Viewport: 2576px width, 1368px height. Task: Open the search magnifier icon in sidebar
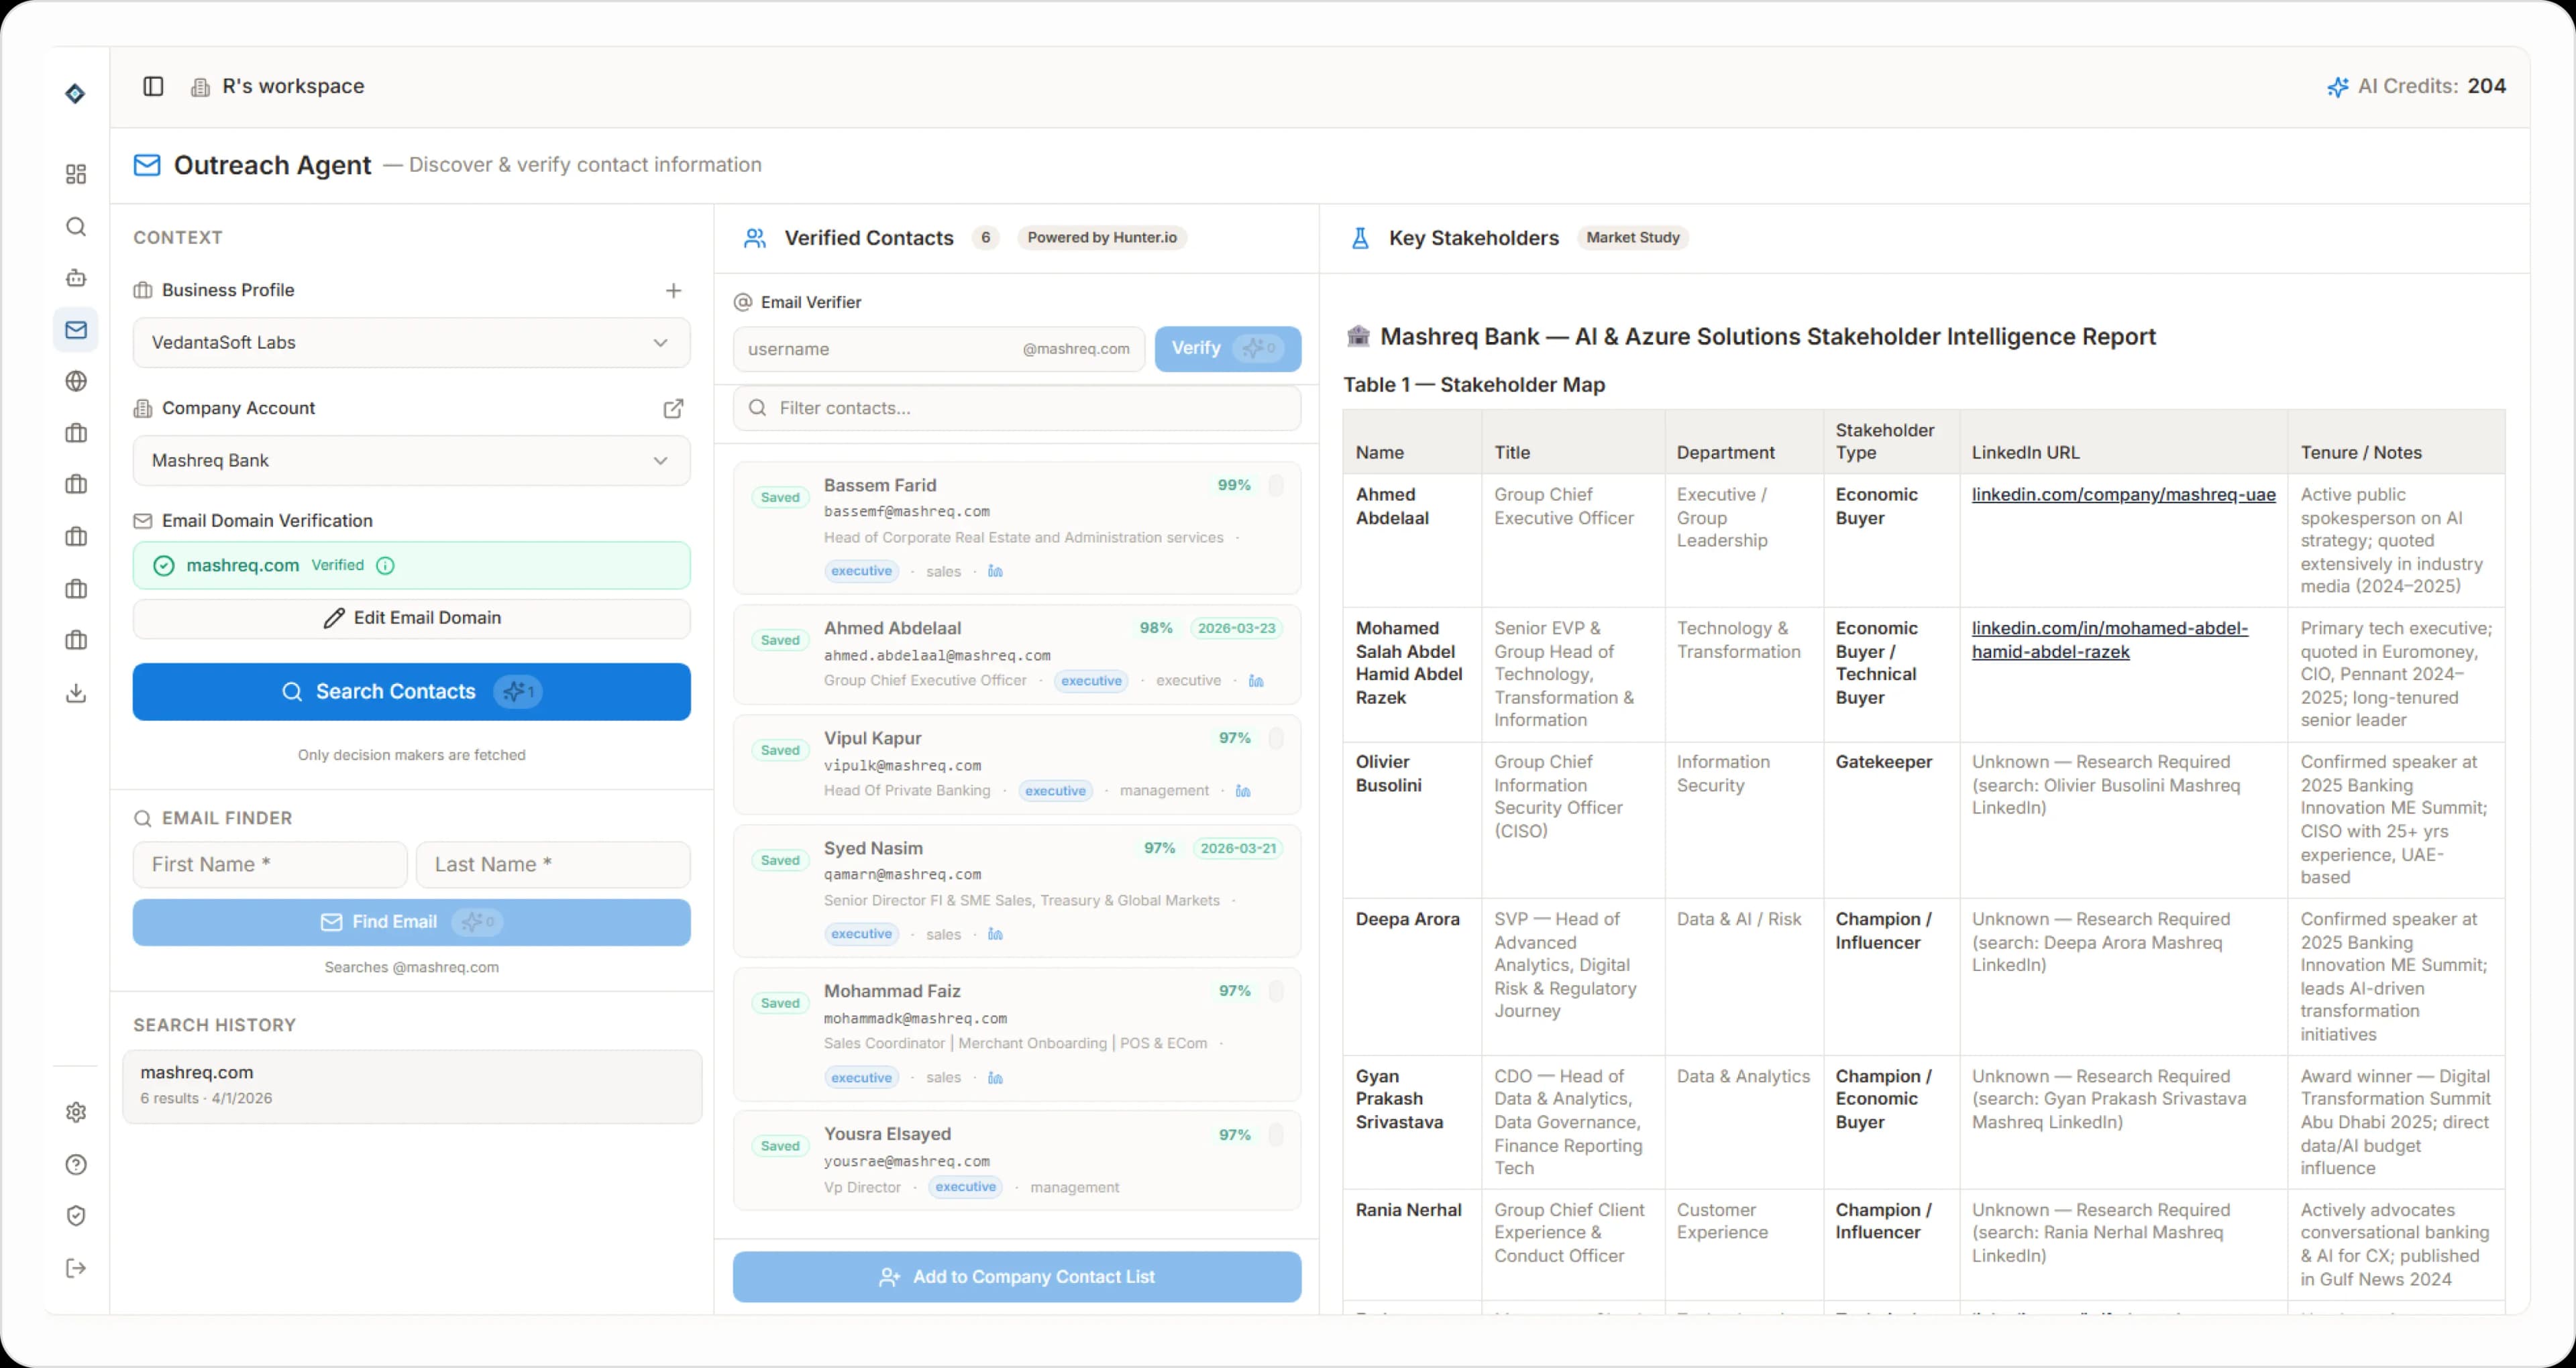76,226
